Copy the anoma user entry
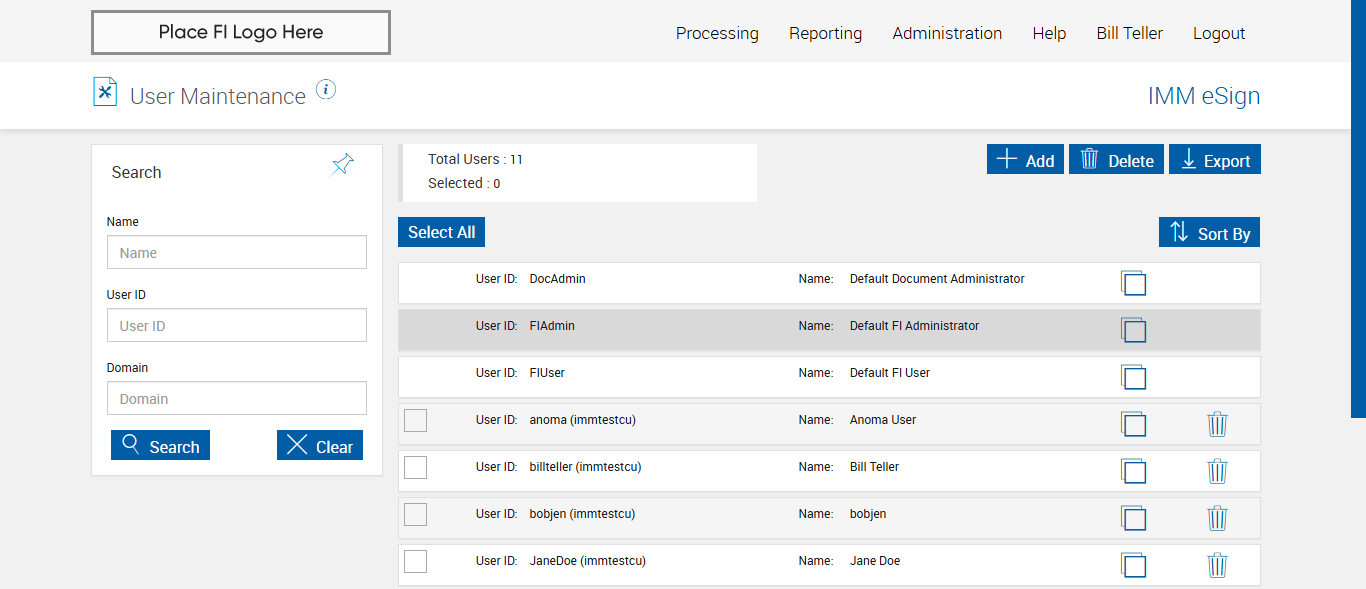The width and height of the screenshot is (1366, 589). coord(1133,424)
